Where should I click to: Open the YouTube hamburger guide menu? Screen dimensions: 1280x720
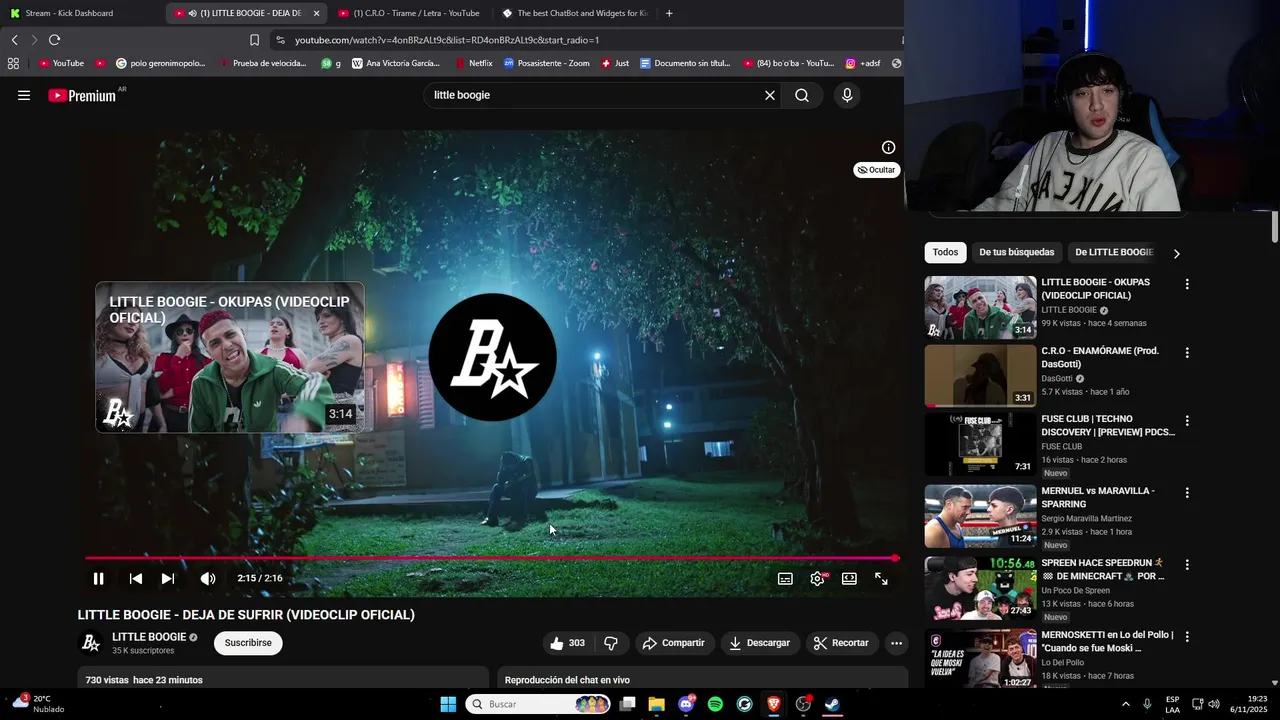(24, 95)
